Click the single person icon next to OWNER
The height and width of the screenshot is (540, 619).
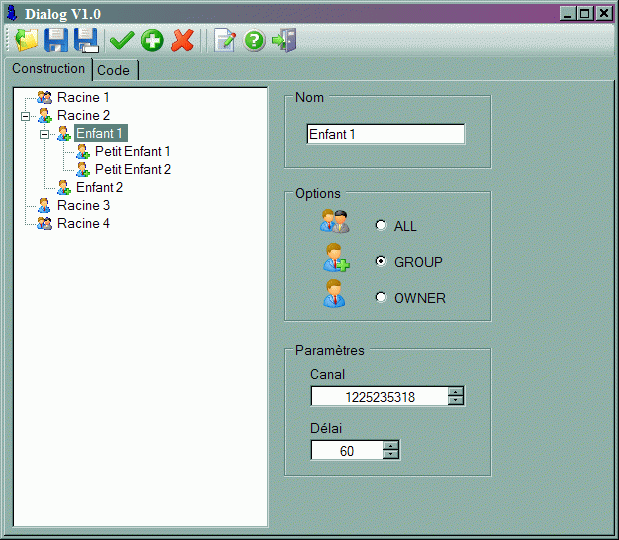click(x=334, y=293)
